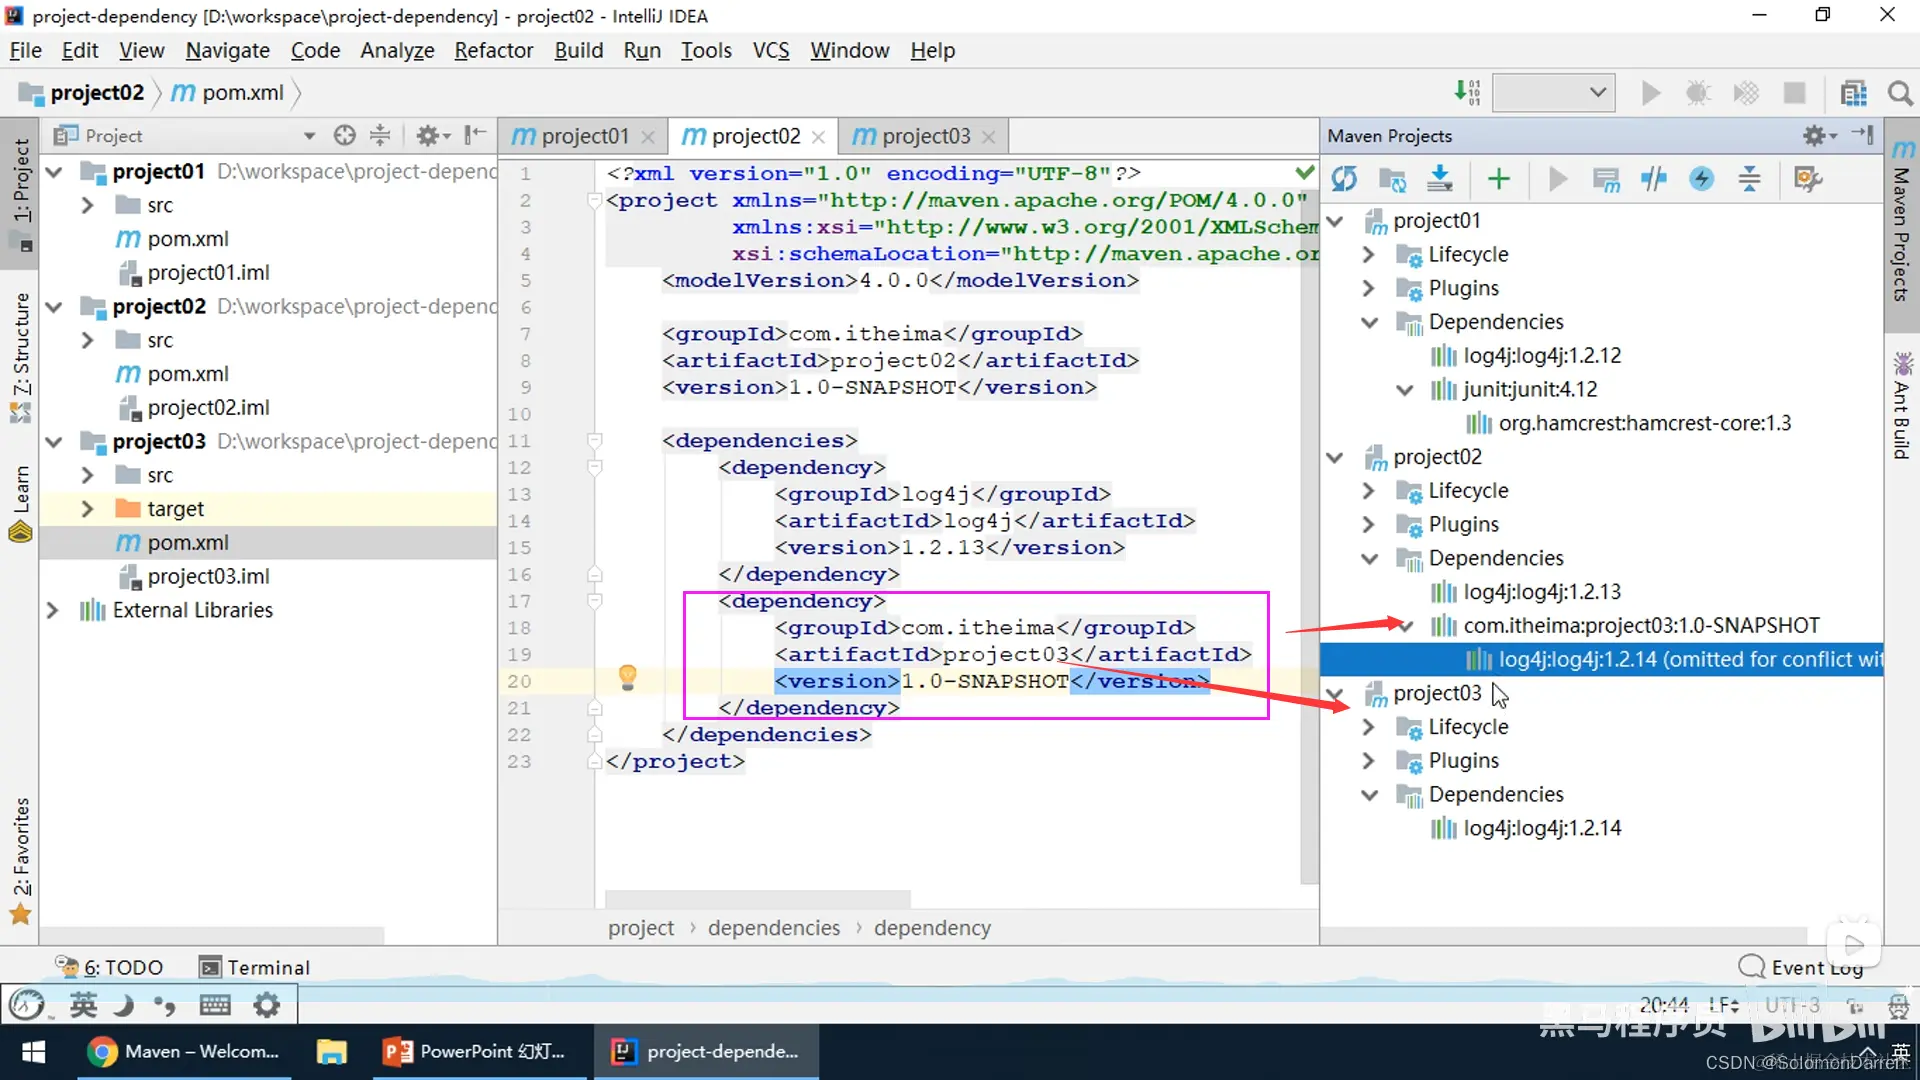Expand External Libraries in Project tree
Screen dimensions: 1920x1080
53,610
